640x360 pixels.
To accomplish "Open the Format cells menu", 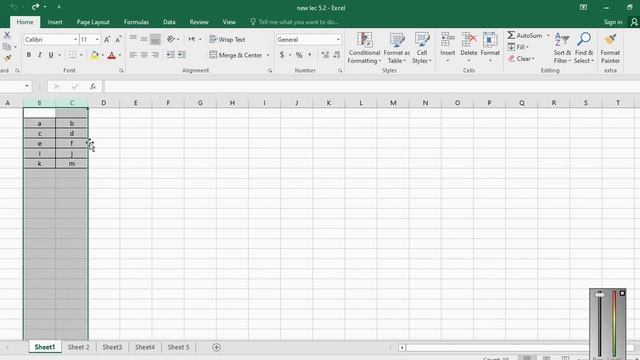I will click(x=490, y=47).
